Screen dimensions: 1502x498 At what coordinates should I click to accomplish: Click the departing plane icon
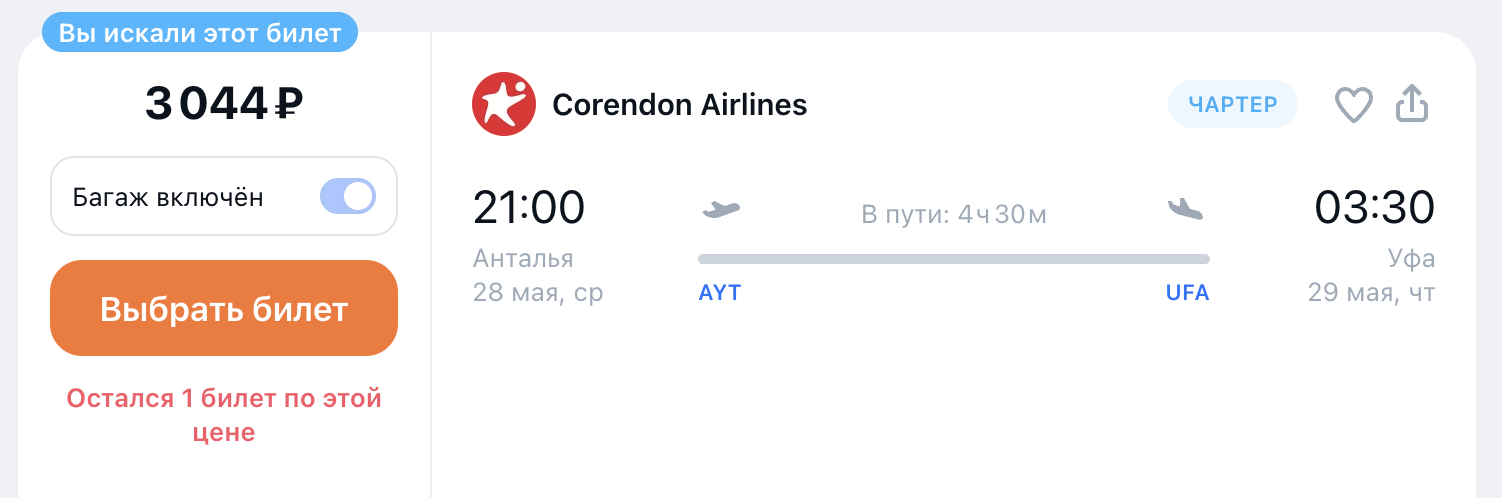[x=721, y=209]
